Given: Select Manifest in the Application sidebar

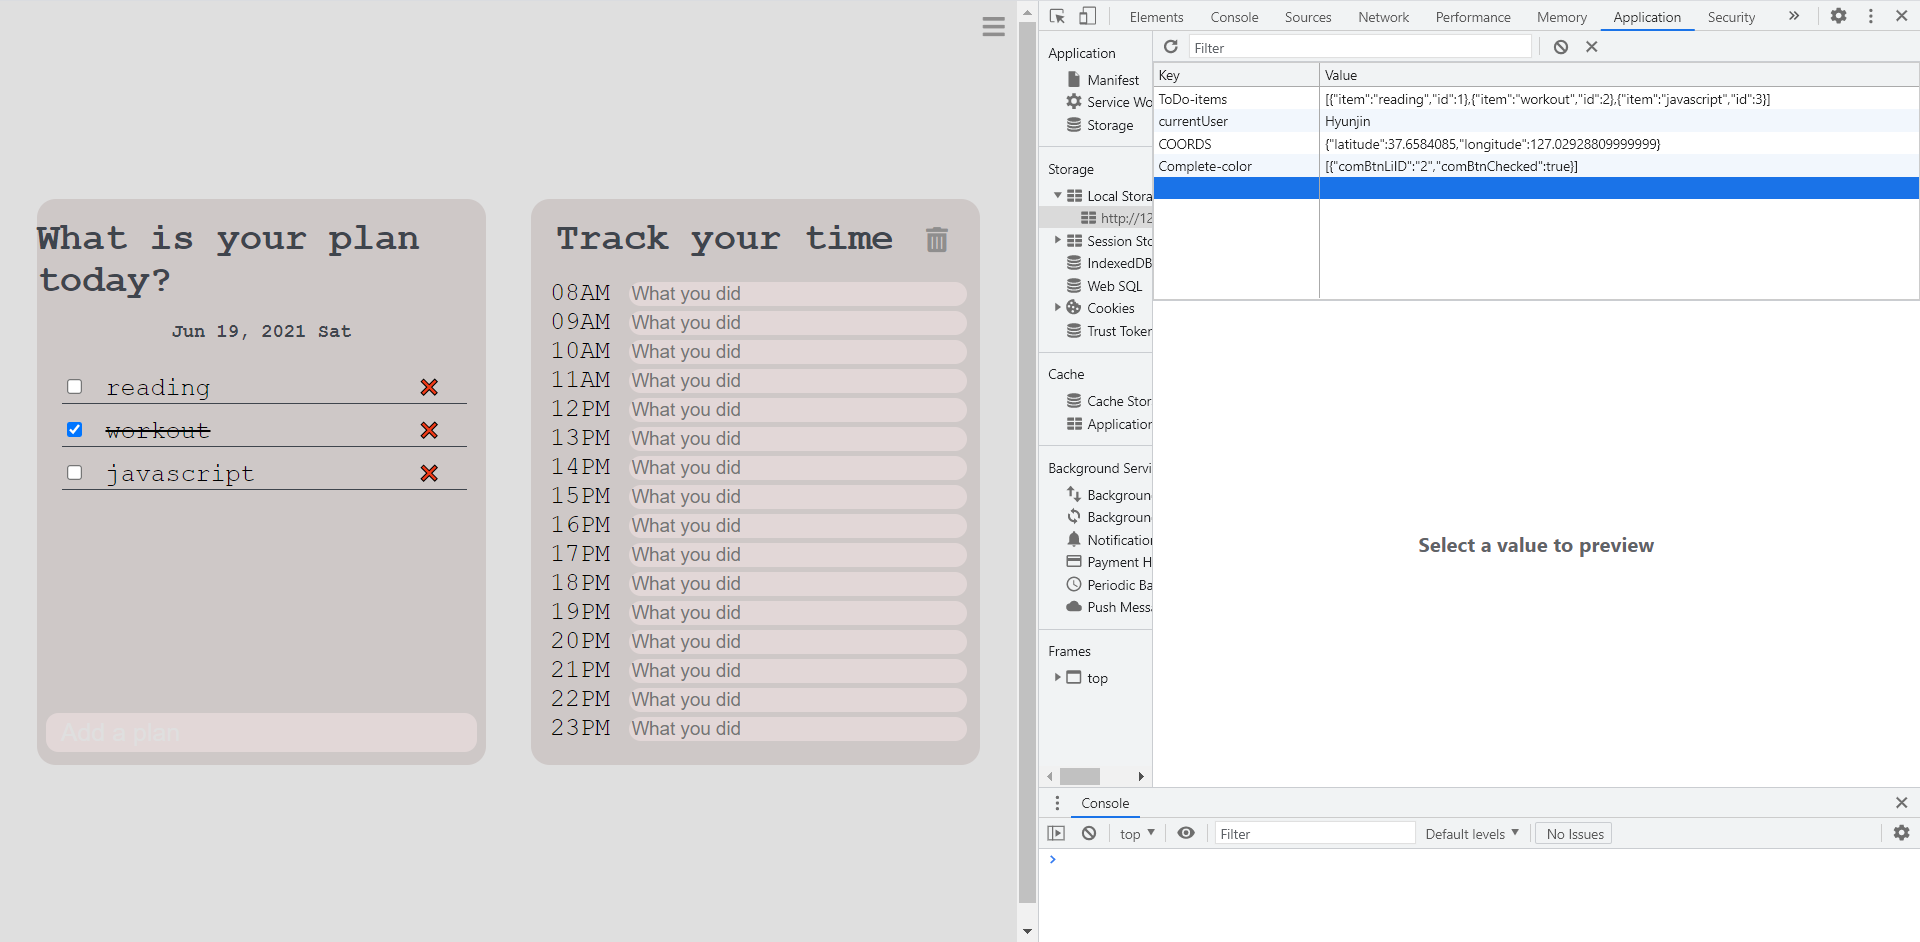Looking at the screenshot, I should tap(1110, 79).
